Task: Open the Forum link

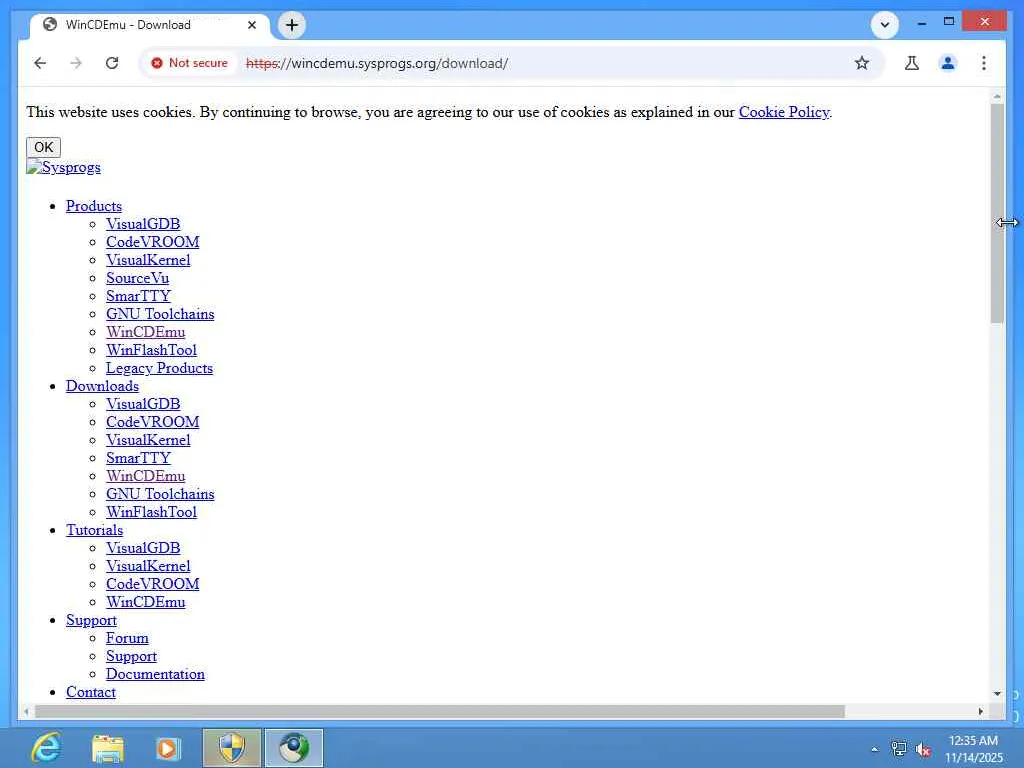Action: tap(127, 638)
